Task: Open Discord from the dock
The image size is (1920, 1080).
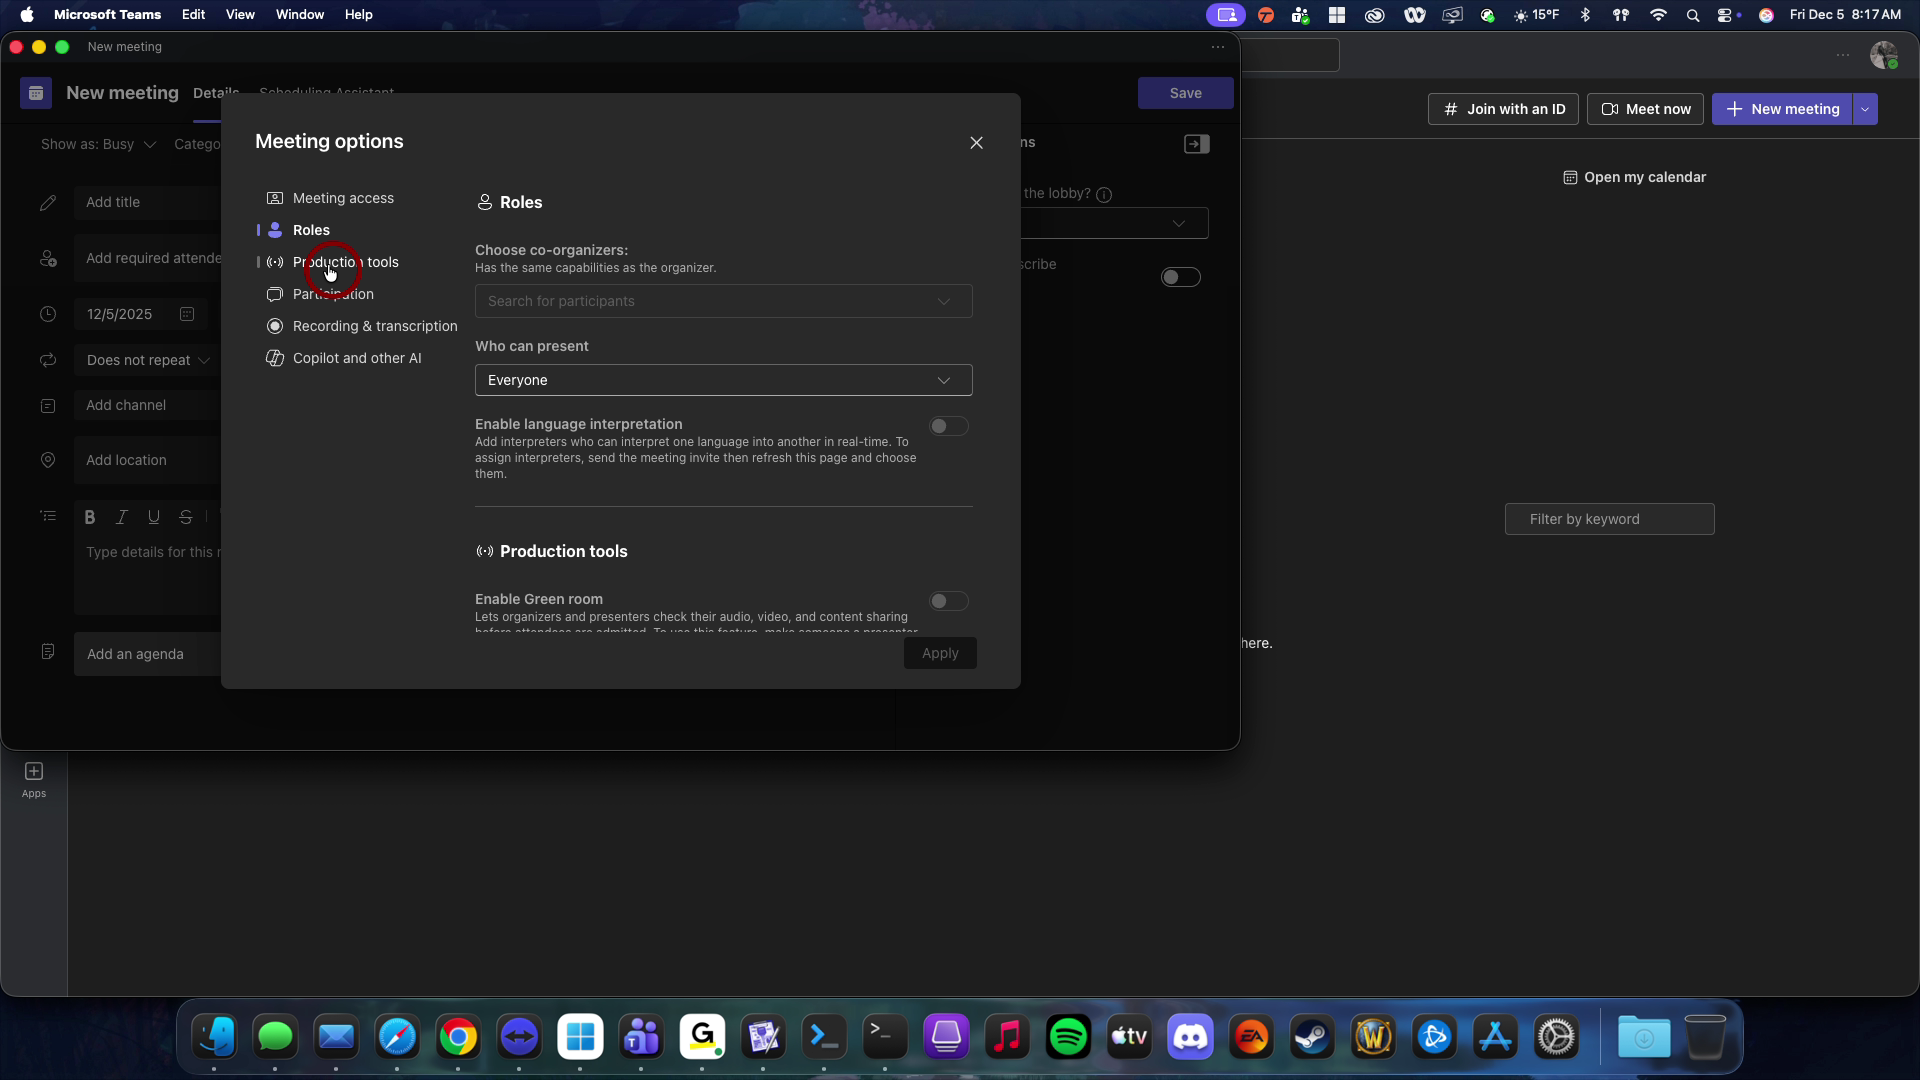Action: (x=1190, y=1037)
